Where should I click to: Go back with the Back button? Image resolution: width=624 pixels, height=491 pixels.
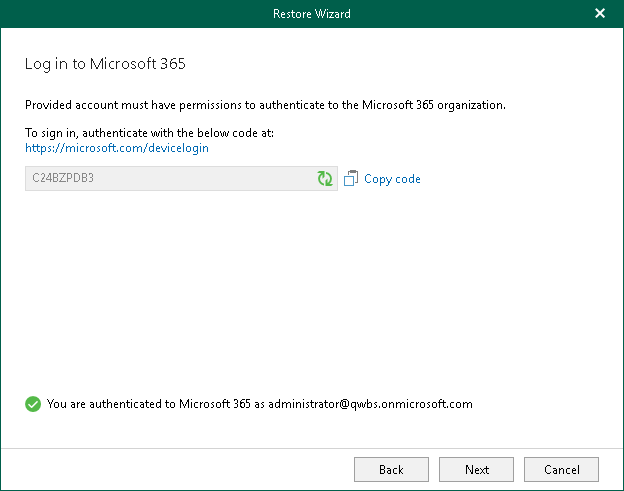click(x=391, y=469)
